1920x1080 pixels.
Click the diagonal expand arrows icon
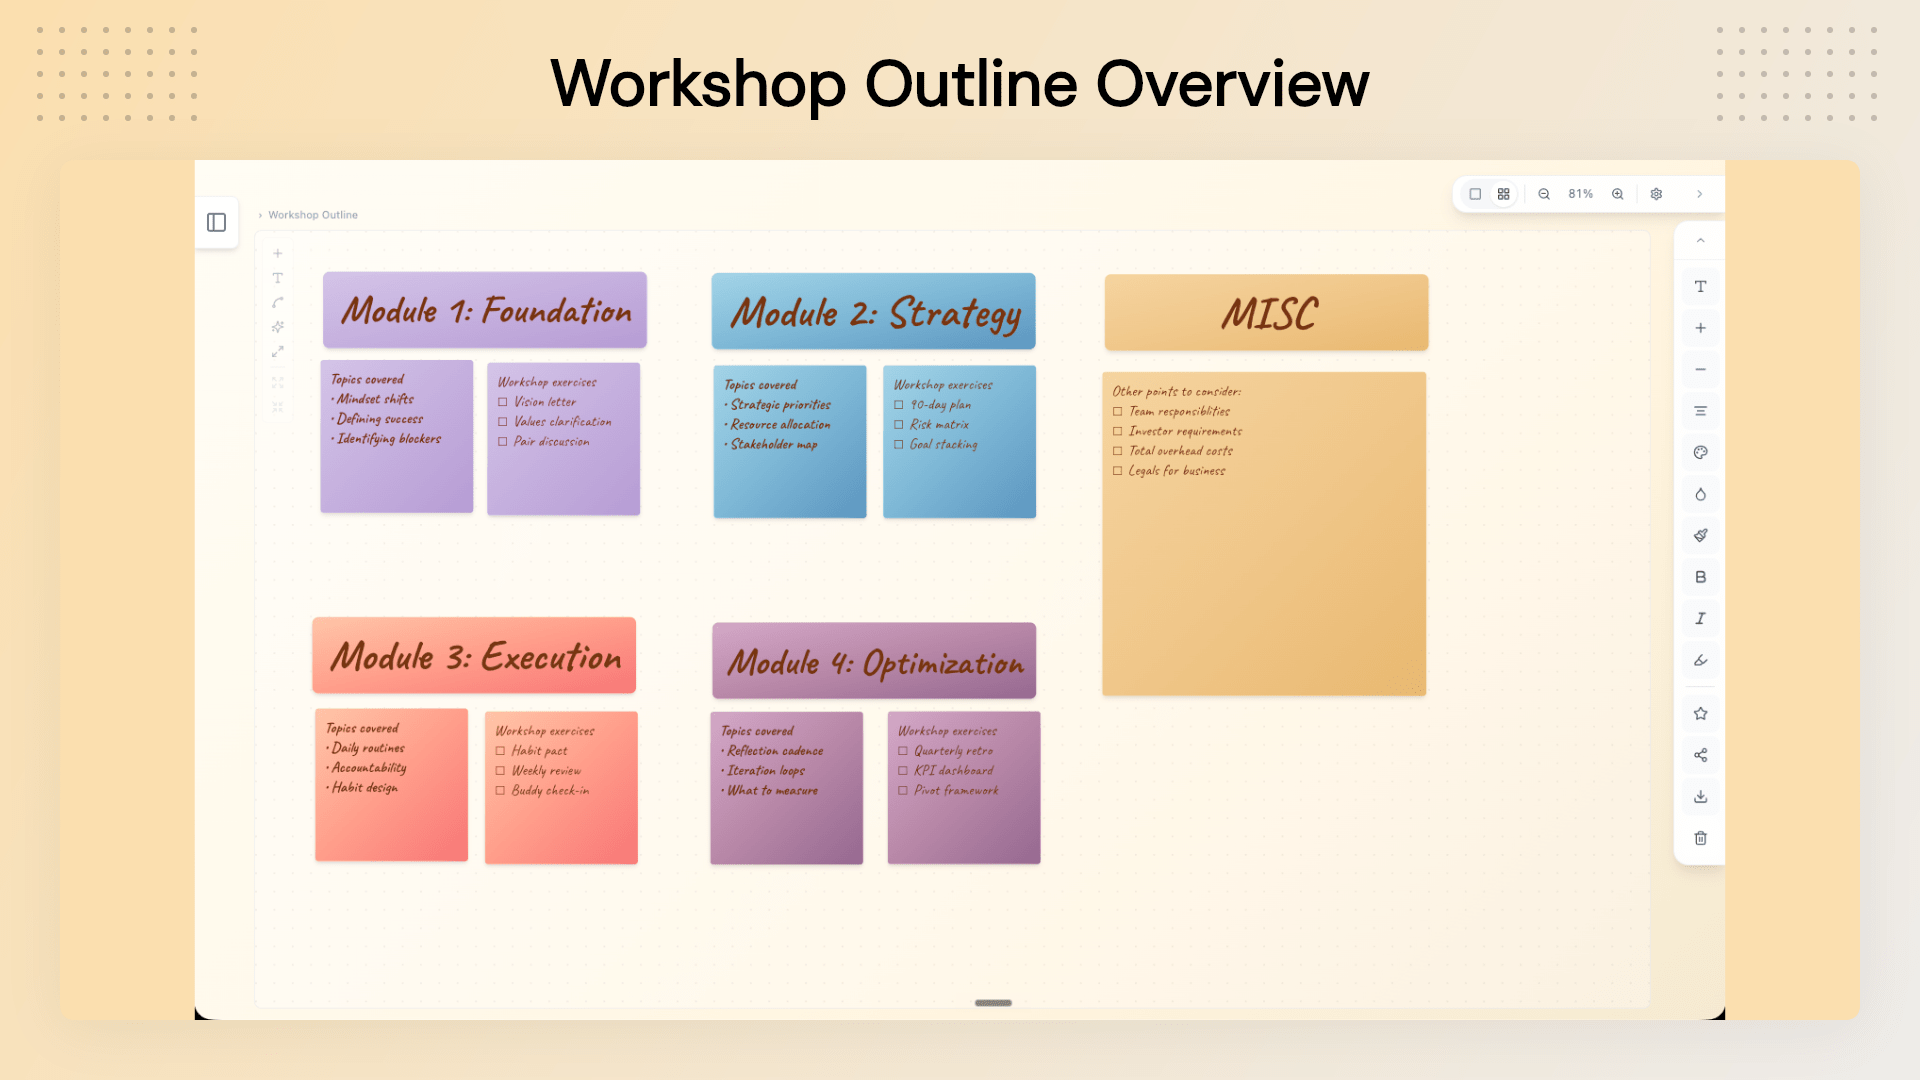point(278,352)
